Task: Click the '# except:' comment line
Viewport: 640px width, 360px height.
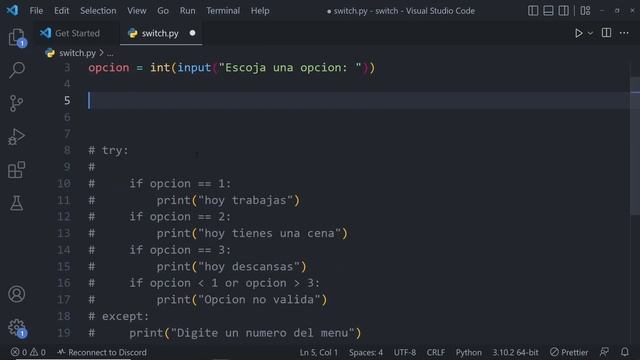Action: 119,316
